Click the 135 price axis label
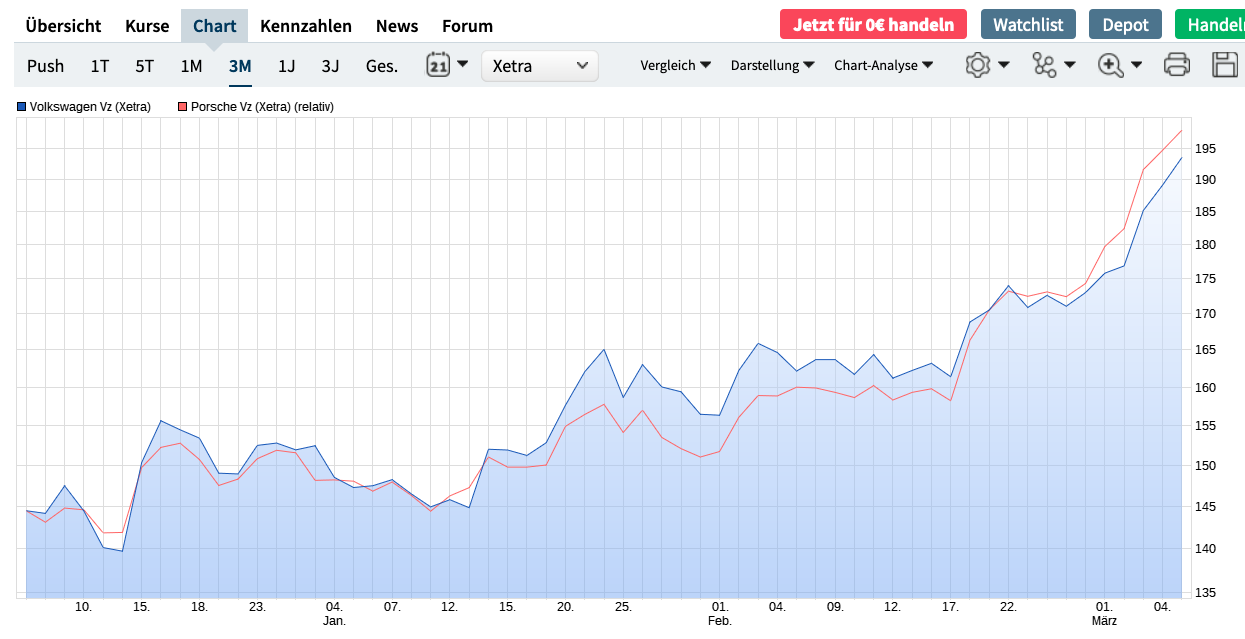Viewport: 1245px width, 639px height. (1204, 593)
